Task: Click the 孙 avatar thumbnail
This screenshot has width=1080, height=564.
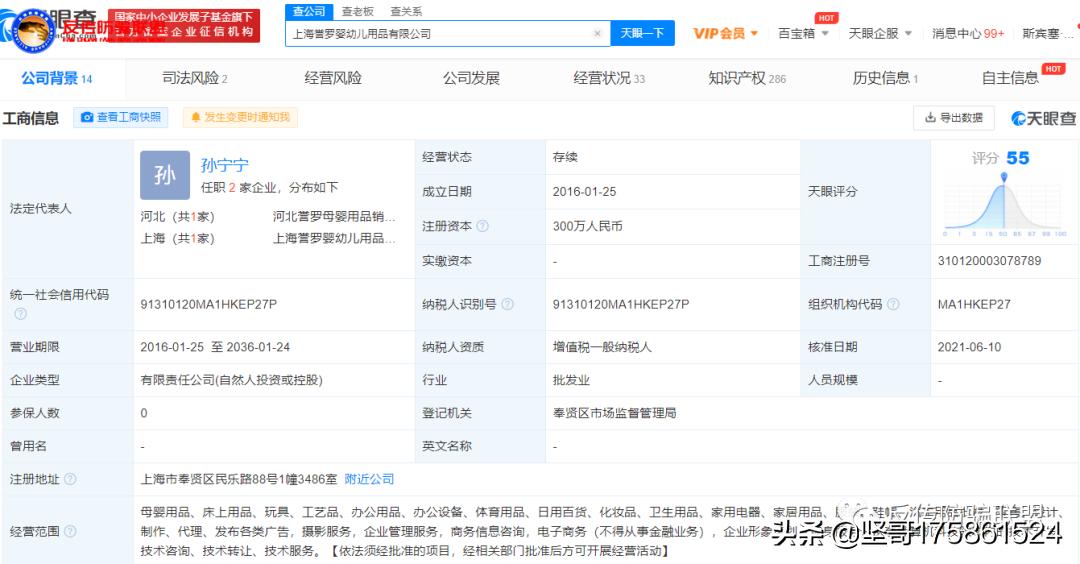Action: point(165,176)
